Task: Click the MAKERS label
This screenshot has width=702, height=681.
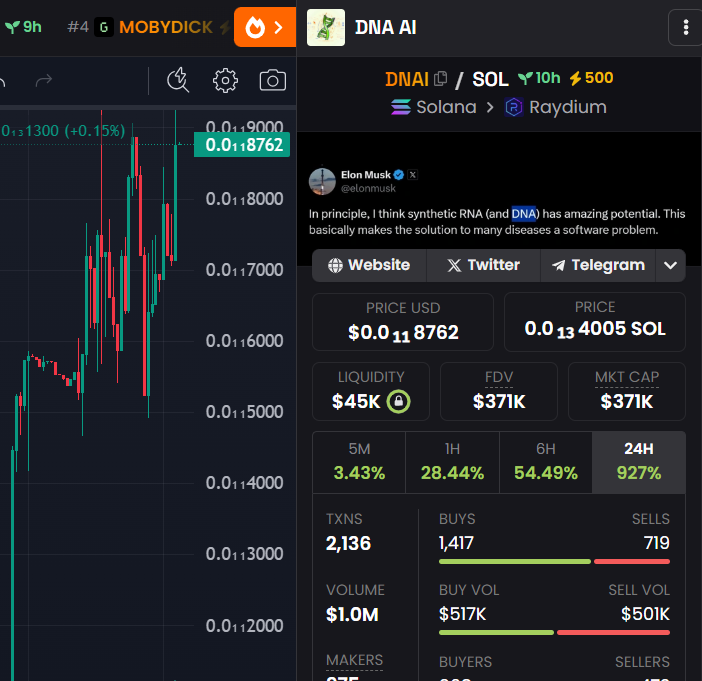Action: (355, 660)
